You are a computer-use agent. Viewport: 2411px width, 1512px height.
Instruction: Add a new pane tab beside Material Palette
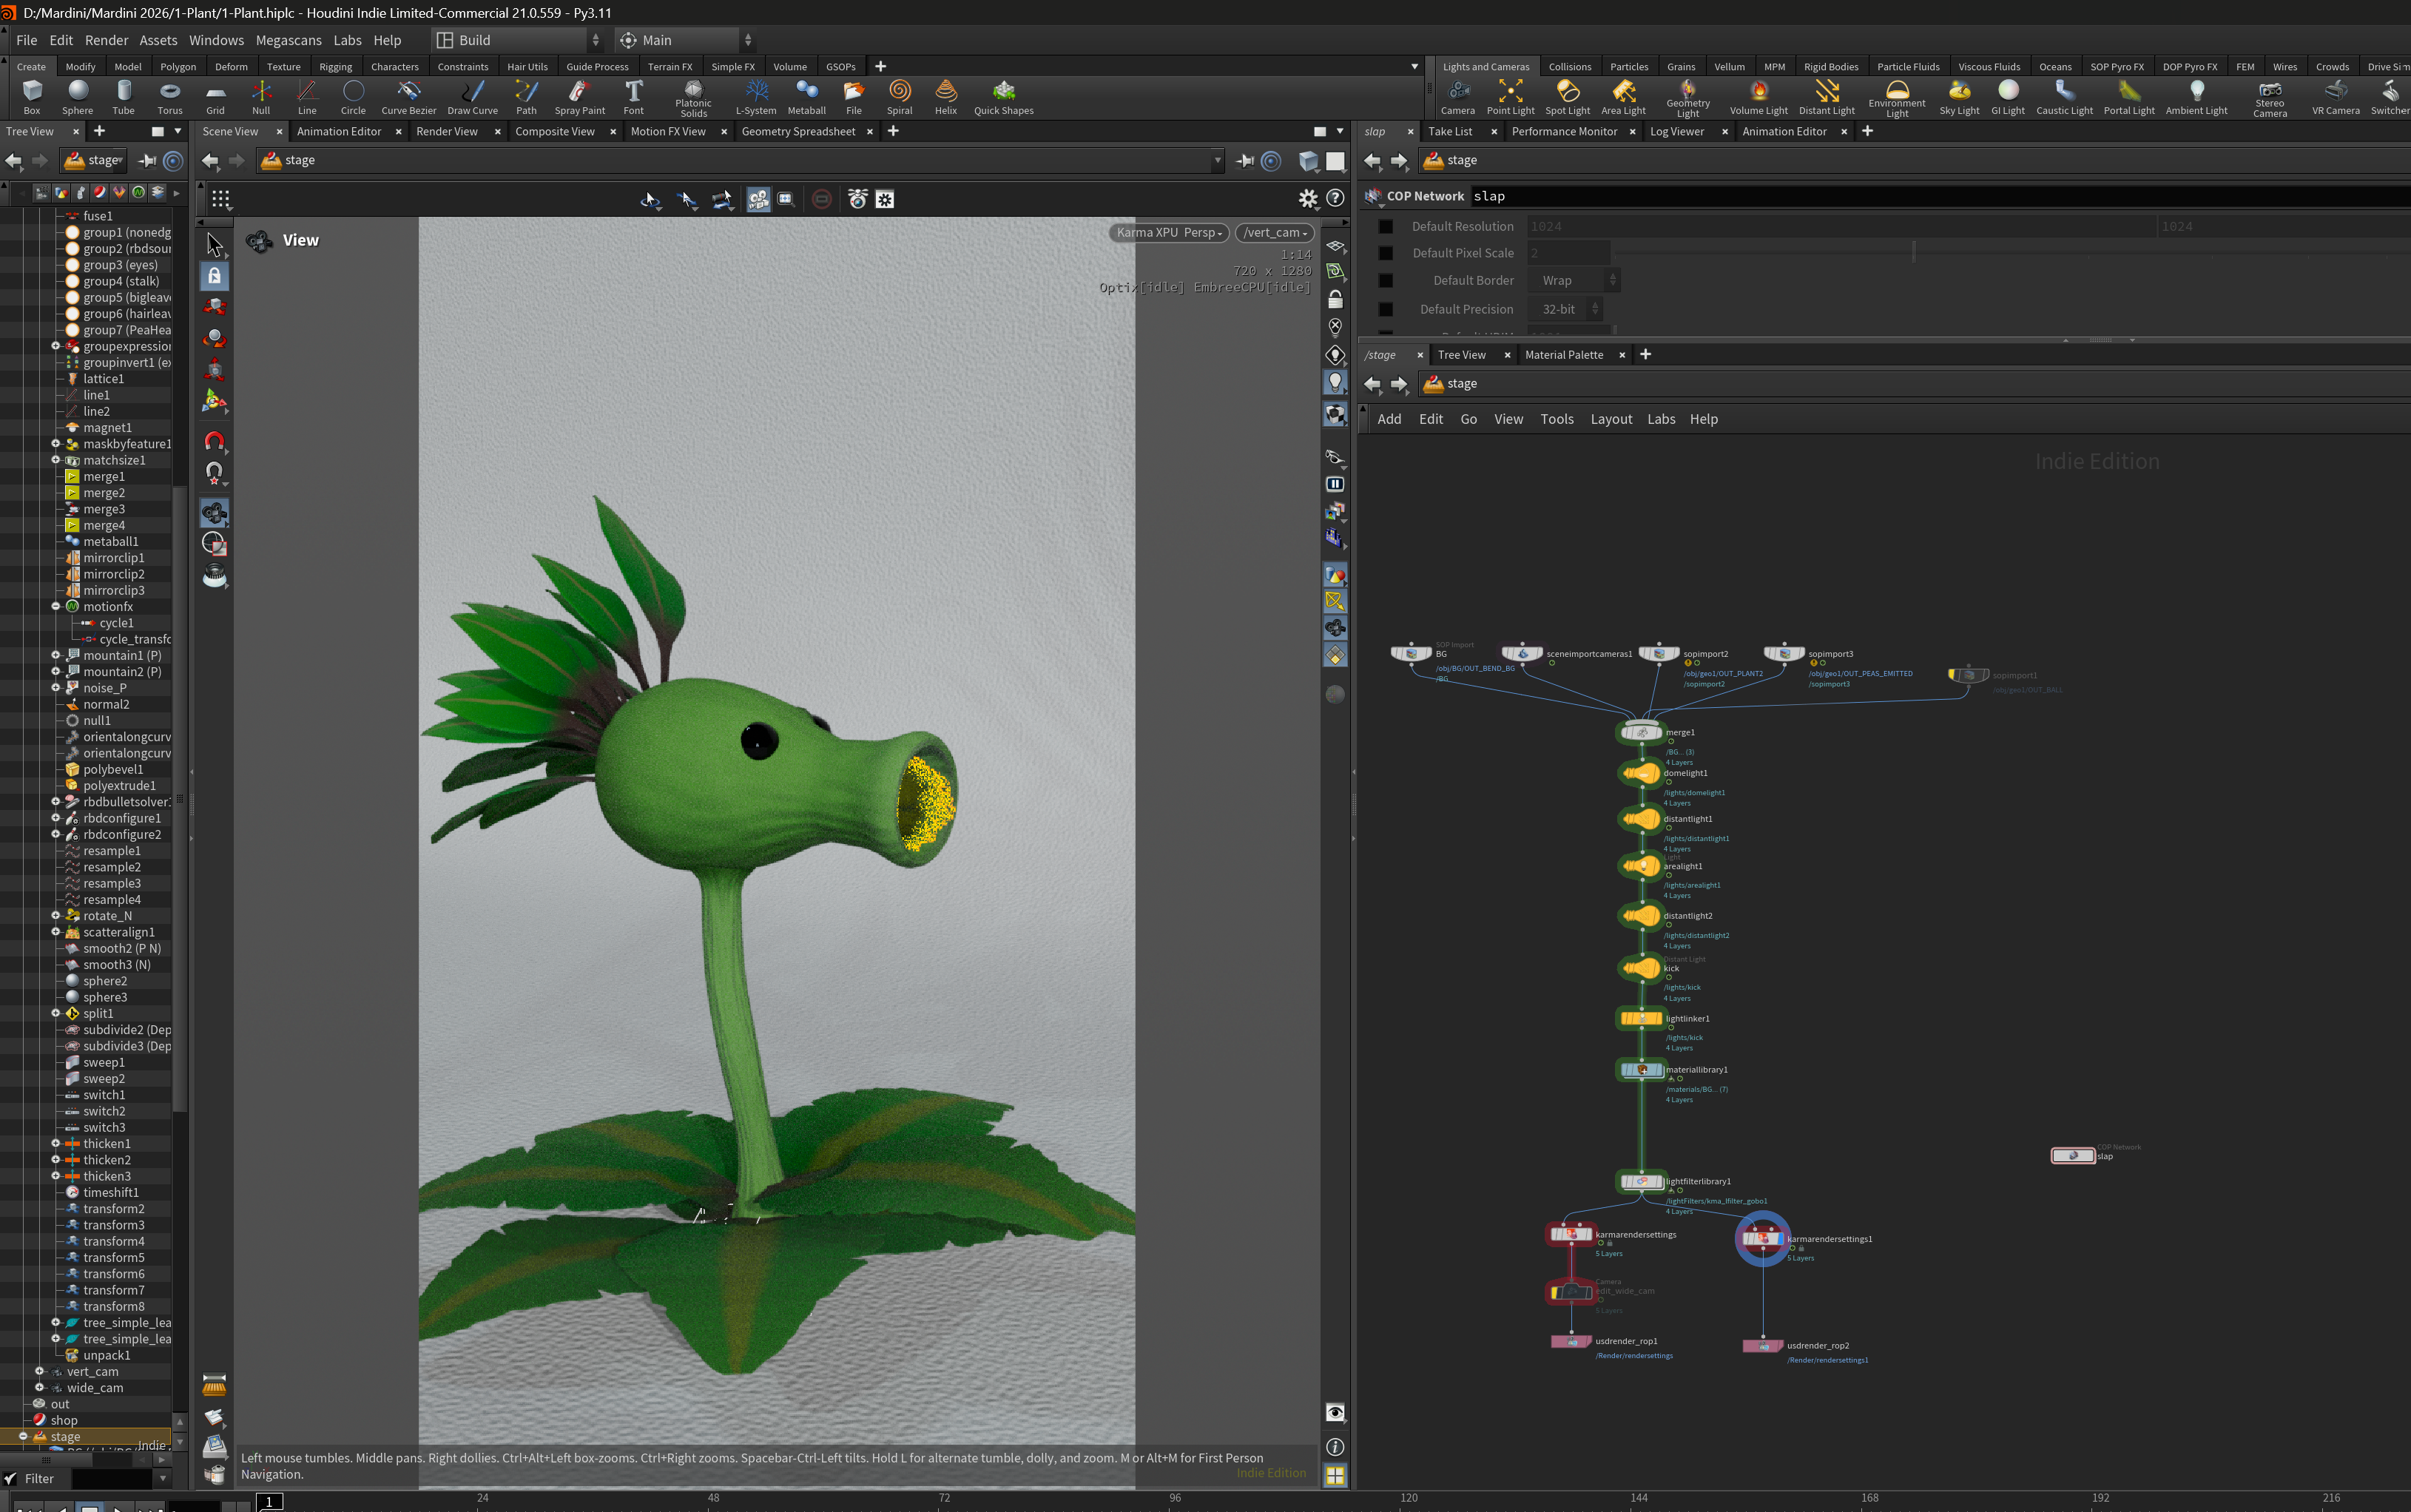(1645, 355)
